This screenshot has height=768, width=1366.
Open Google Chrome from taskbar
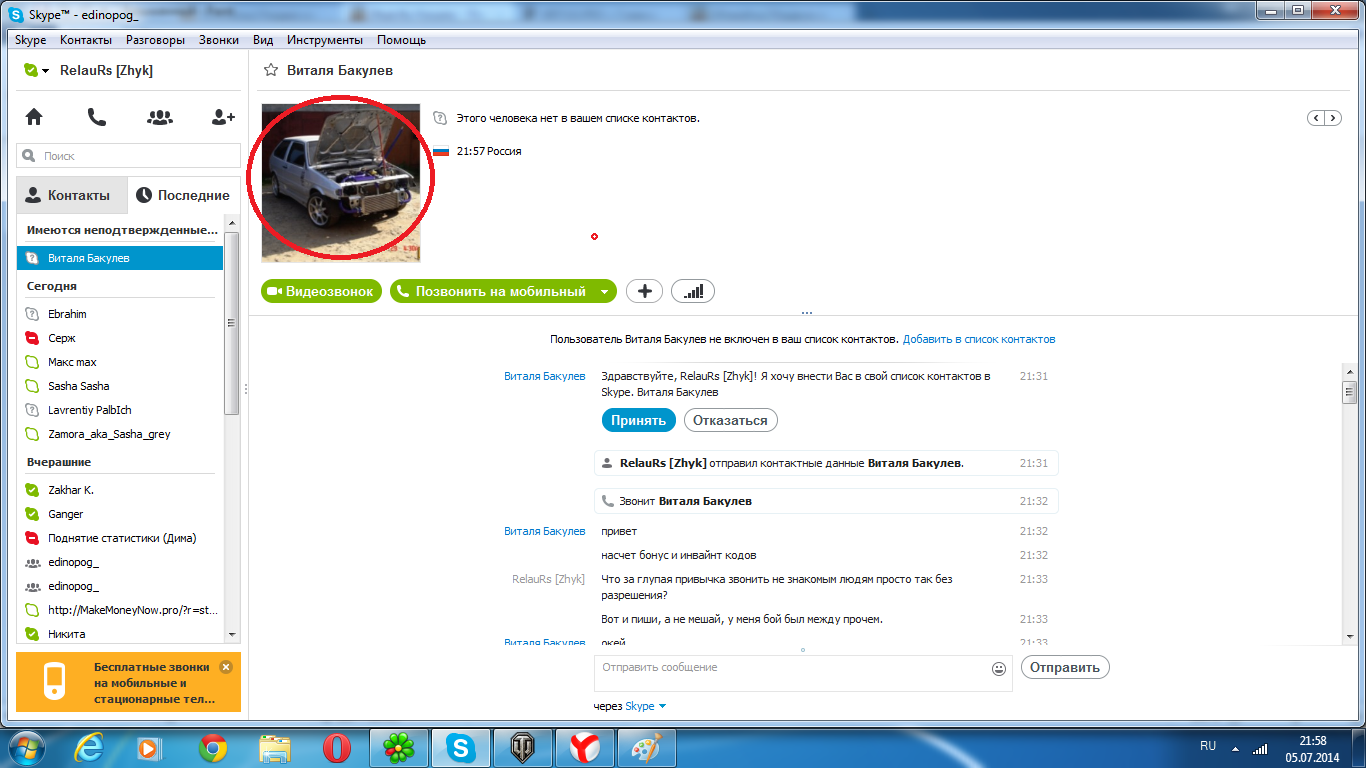[212, 747]
